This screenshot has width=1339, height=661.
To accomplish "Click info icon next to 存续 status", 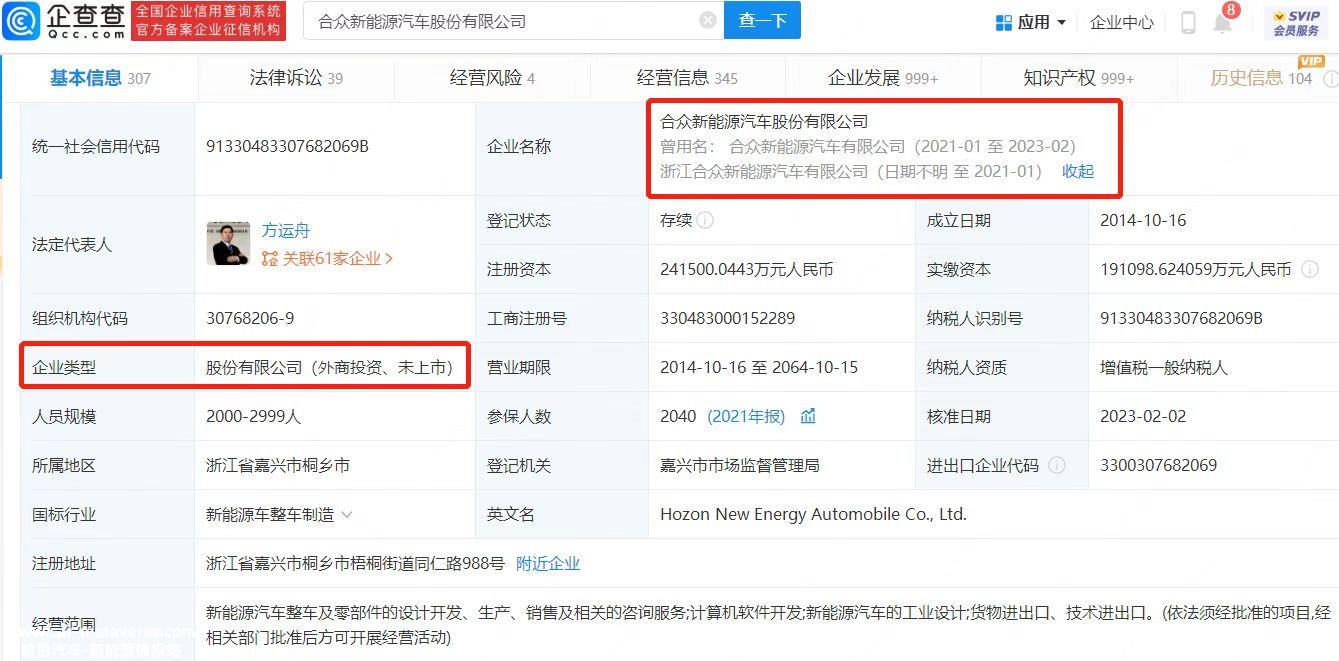I will tap(705, 220).
